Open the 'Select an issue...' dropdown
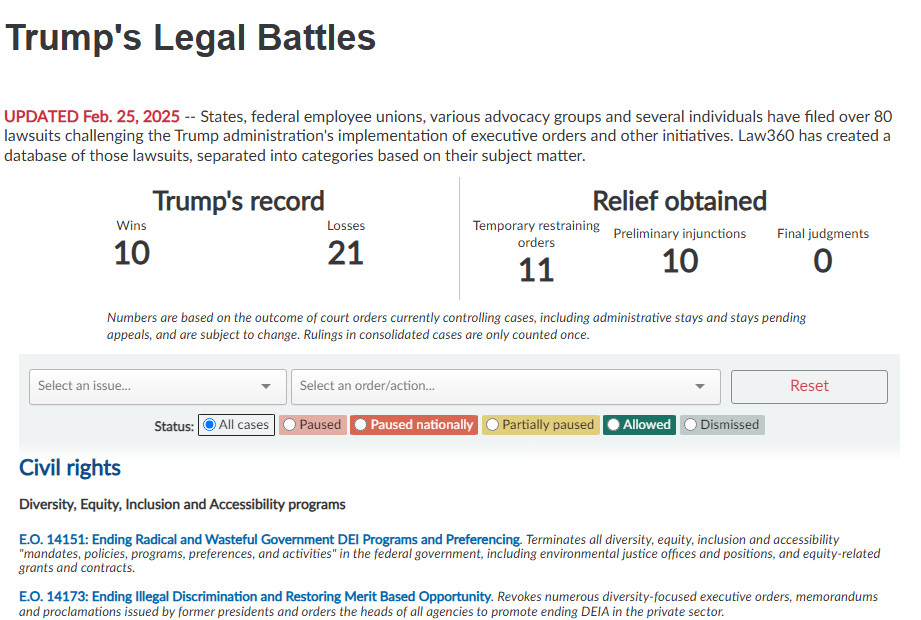 tap(157, 386)
